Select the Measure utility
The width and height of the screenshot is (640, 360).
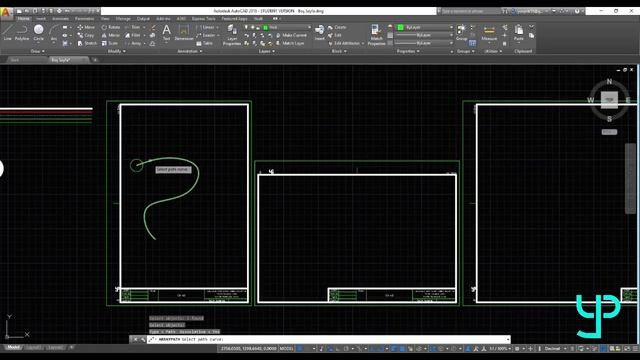[x=489, y=32]
